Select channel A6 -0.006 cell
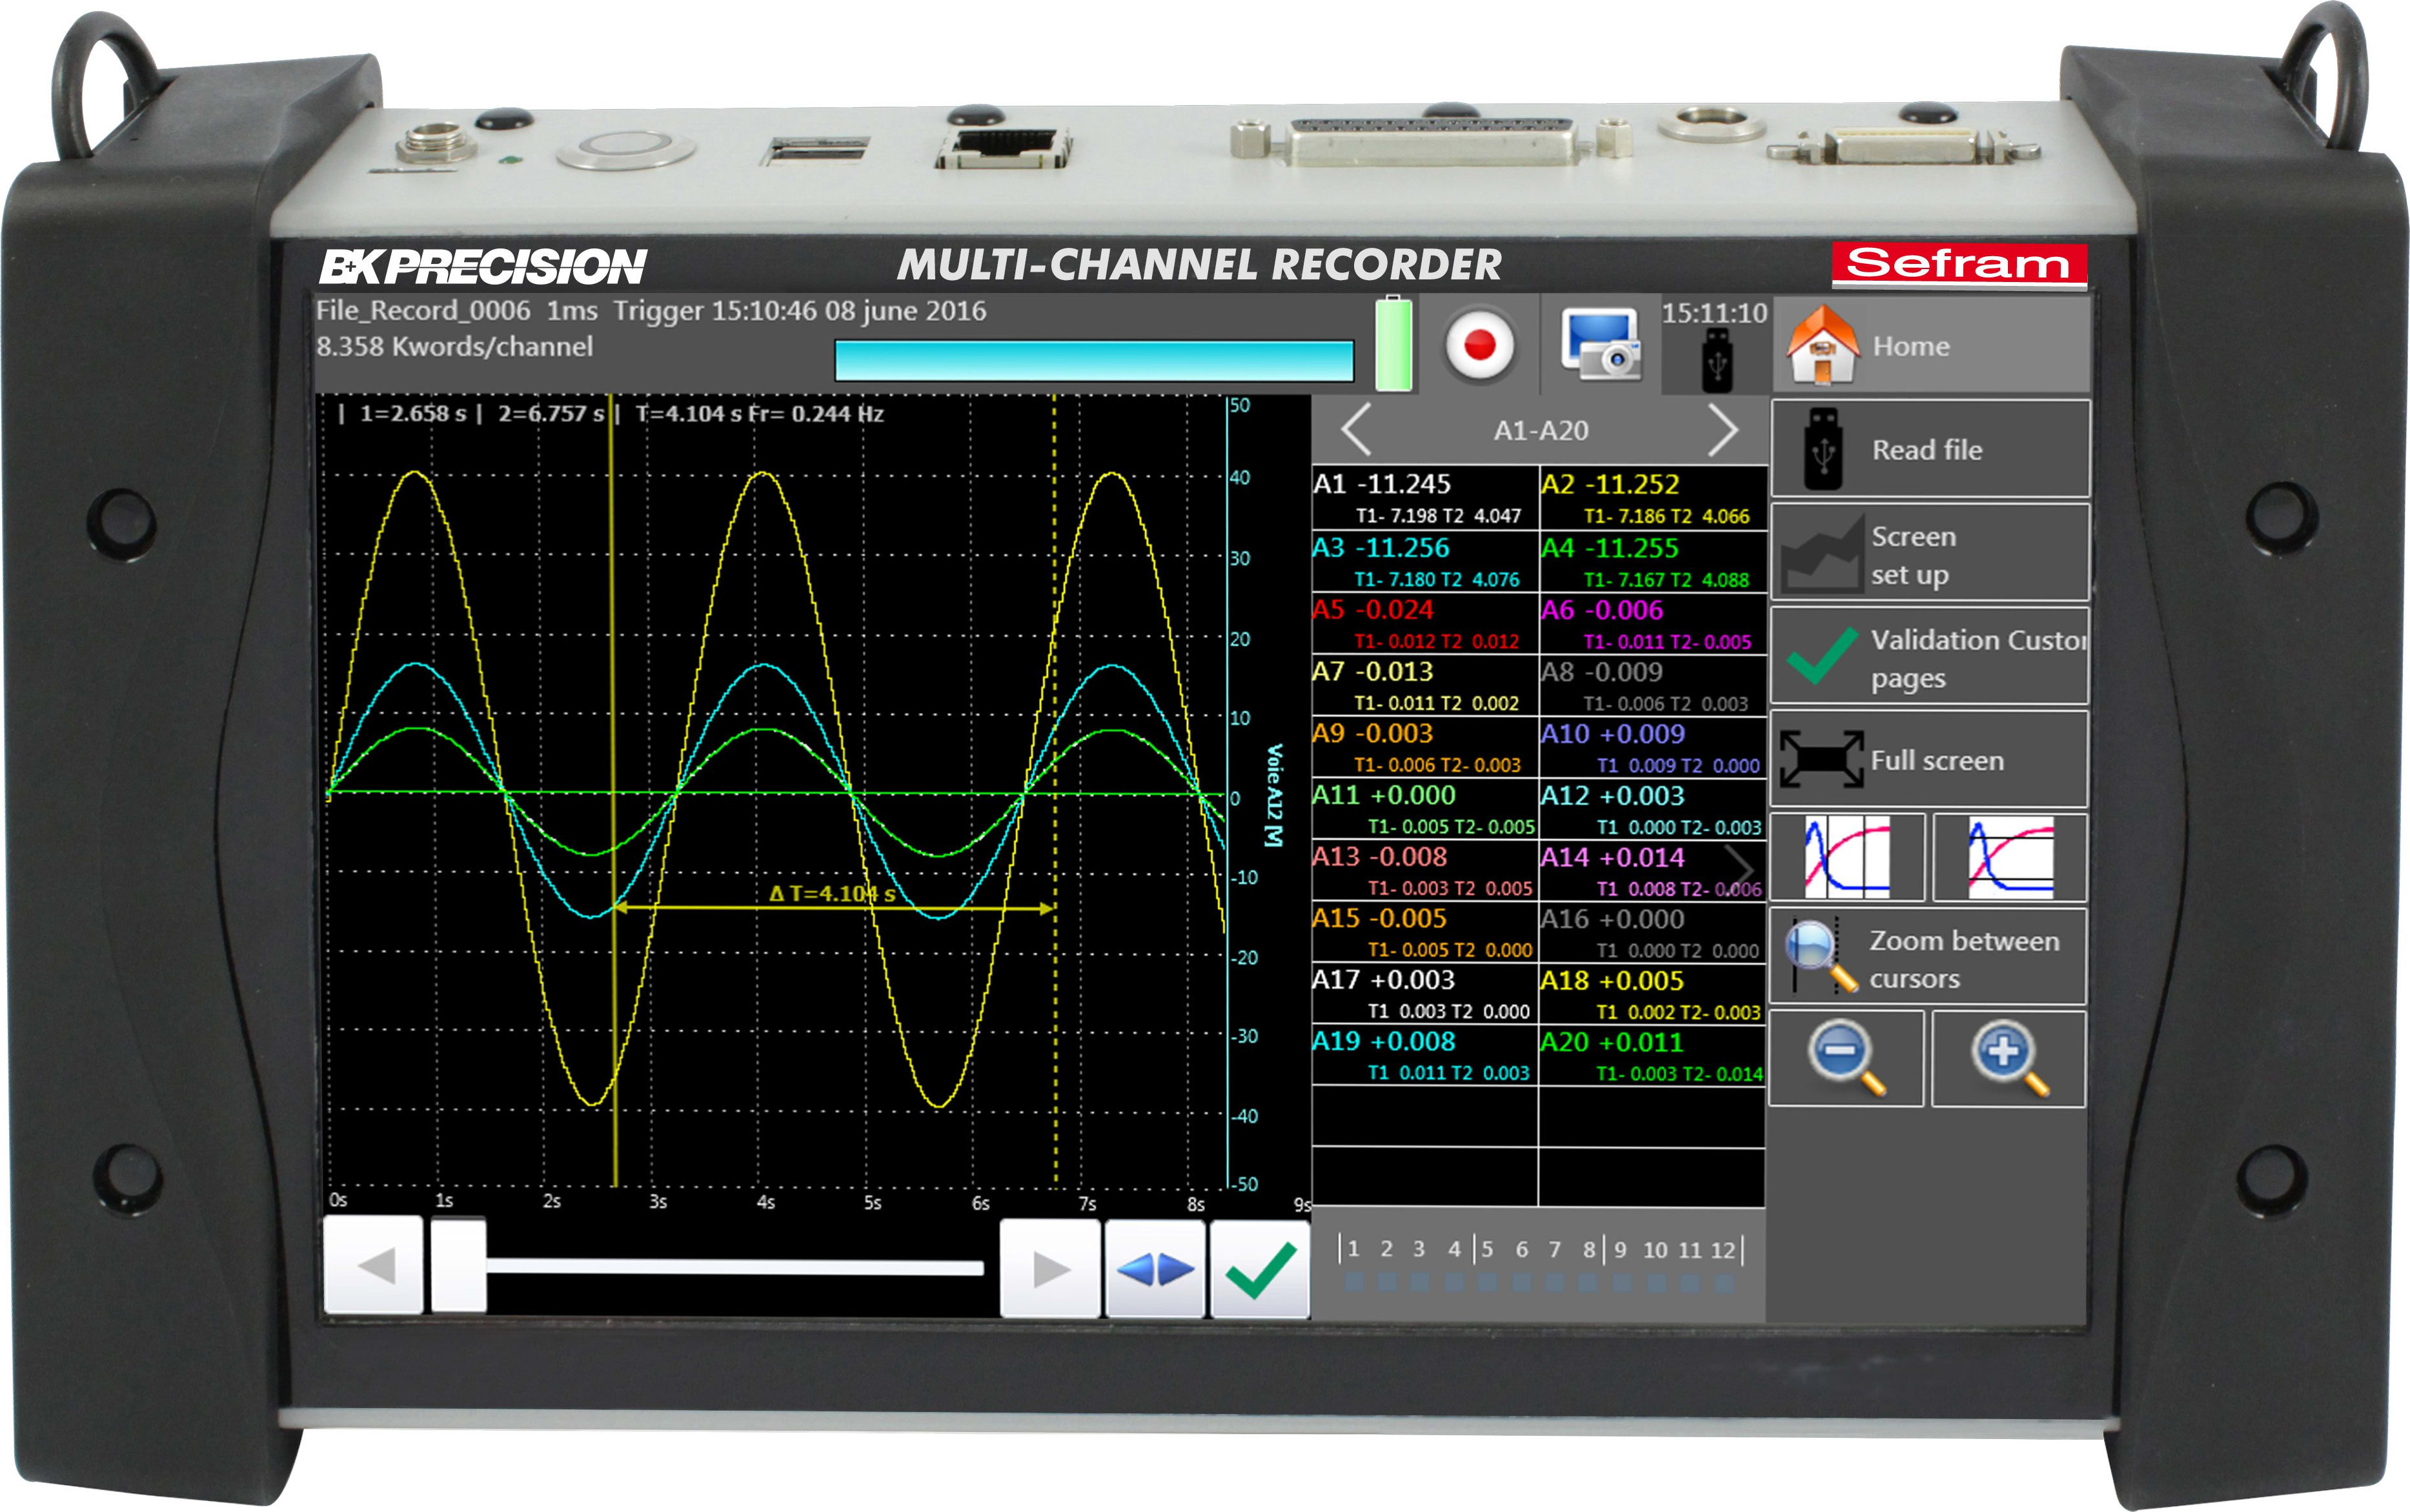Viewport: 2410px width, 1512px height. [x=1652, y=624]
